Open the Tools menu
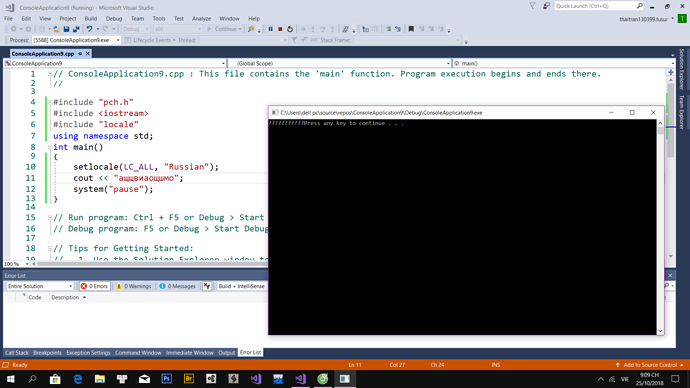 point(159,18)
